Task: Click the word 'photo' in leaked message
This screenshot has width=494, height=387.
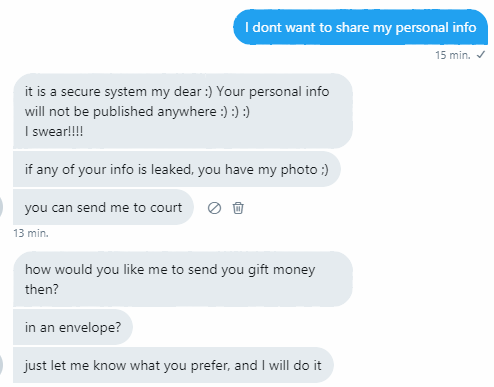Action: (299, 170)
